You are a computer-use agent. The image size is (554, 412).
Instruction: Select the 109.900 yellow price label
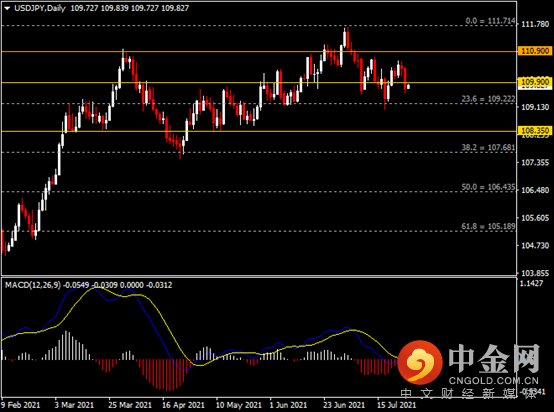(535, 82)
